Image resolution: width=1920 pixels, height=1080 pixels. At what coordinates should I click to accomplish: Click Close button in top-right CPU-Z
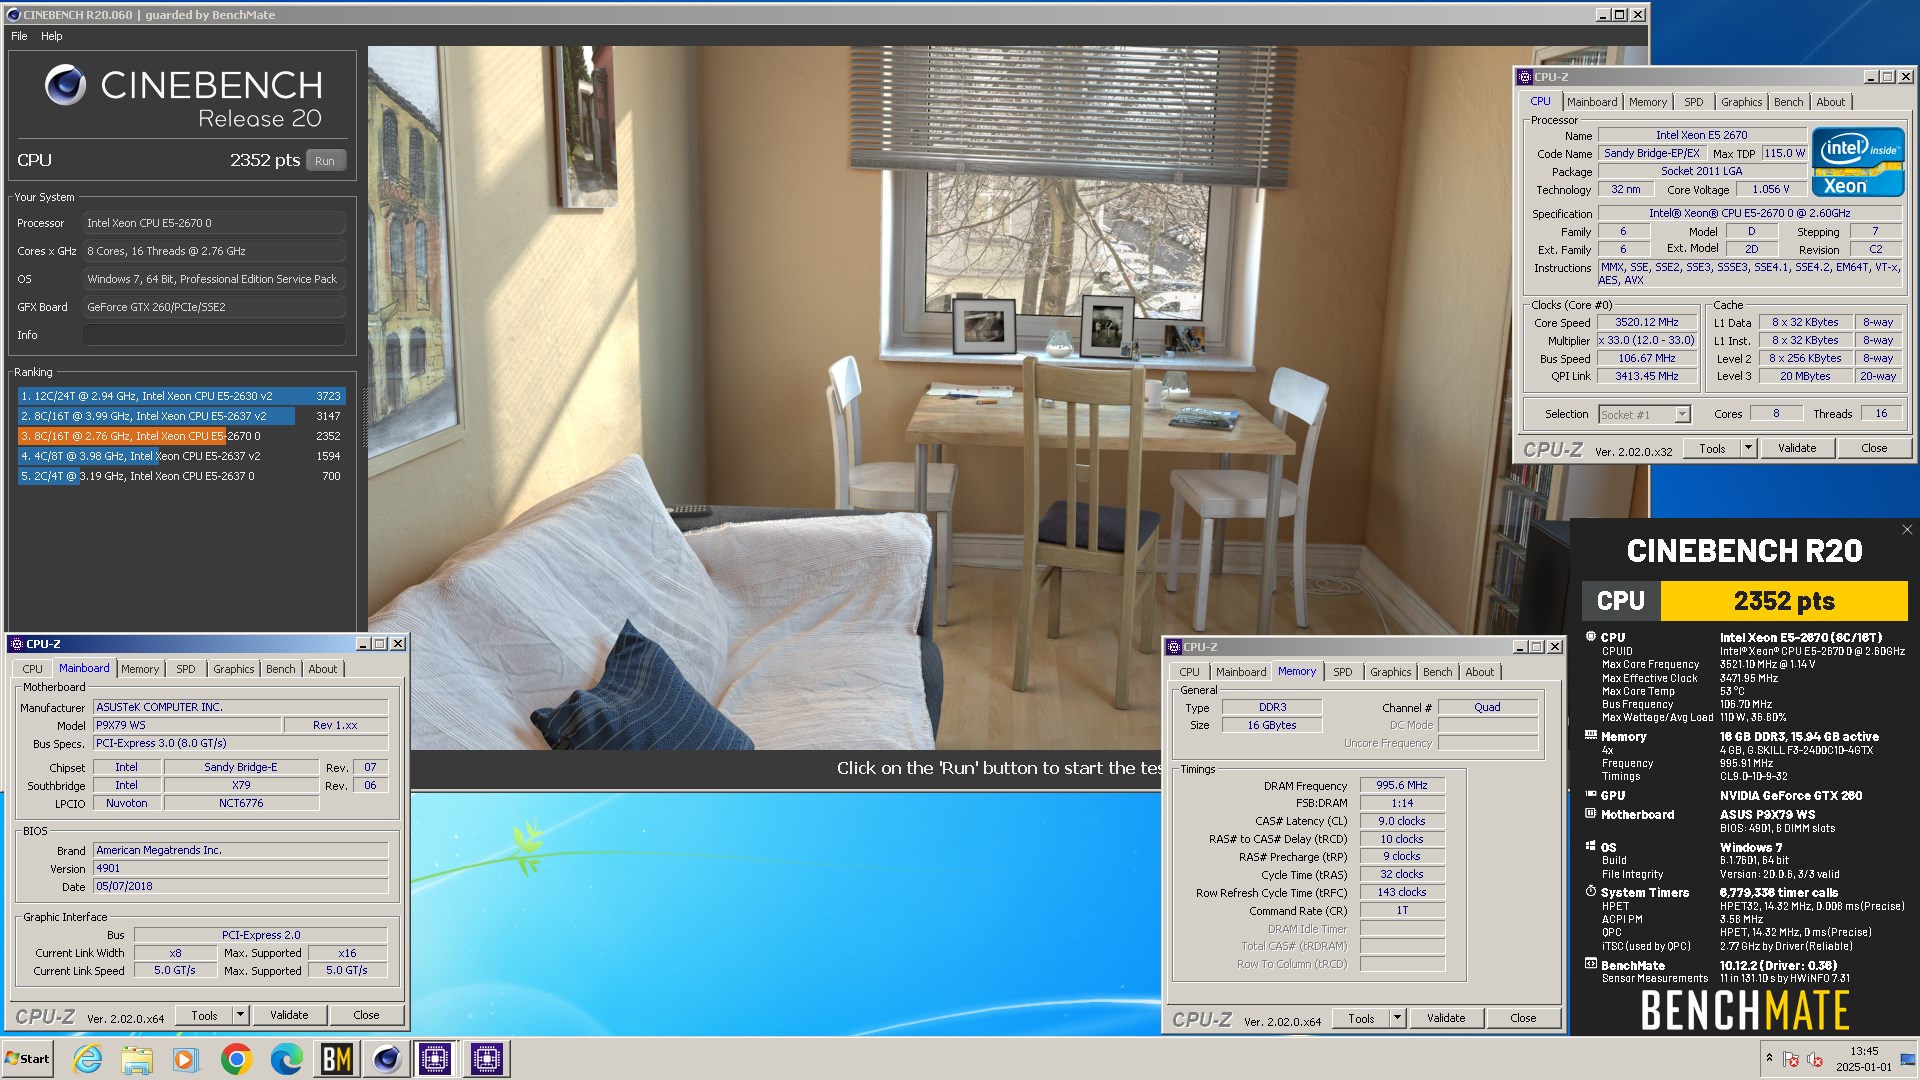[1874, 448]
